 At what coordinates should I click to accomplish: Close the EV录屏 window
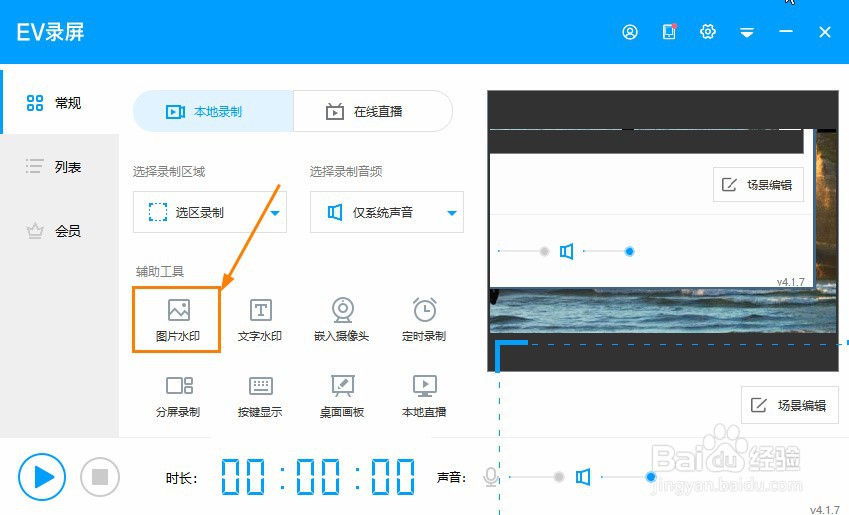click(x=825, y=32)
